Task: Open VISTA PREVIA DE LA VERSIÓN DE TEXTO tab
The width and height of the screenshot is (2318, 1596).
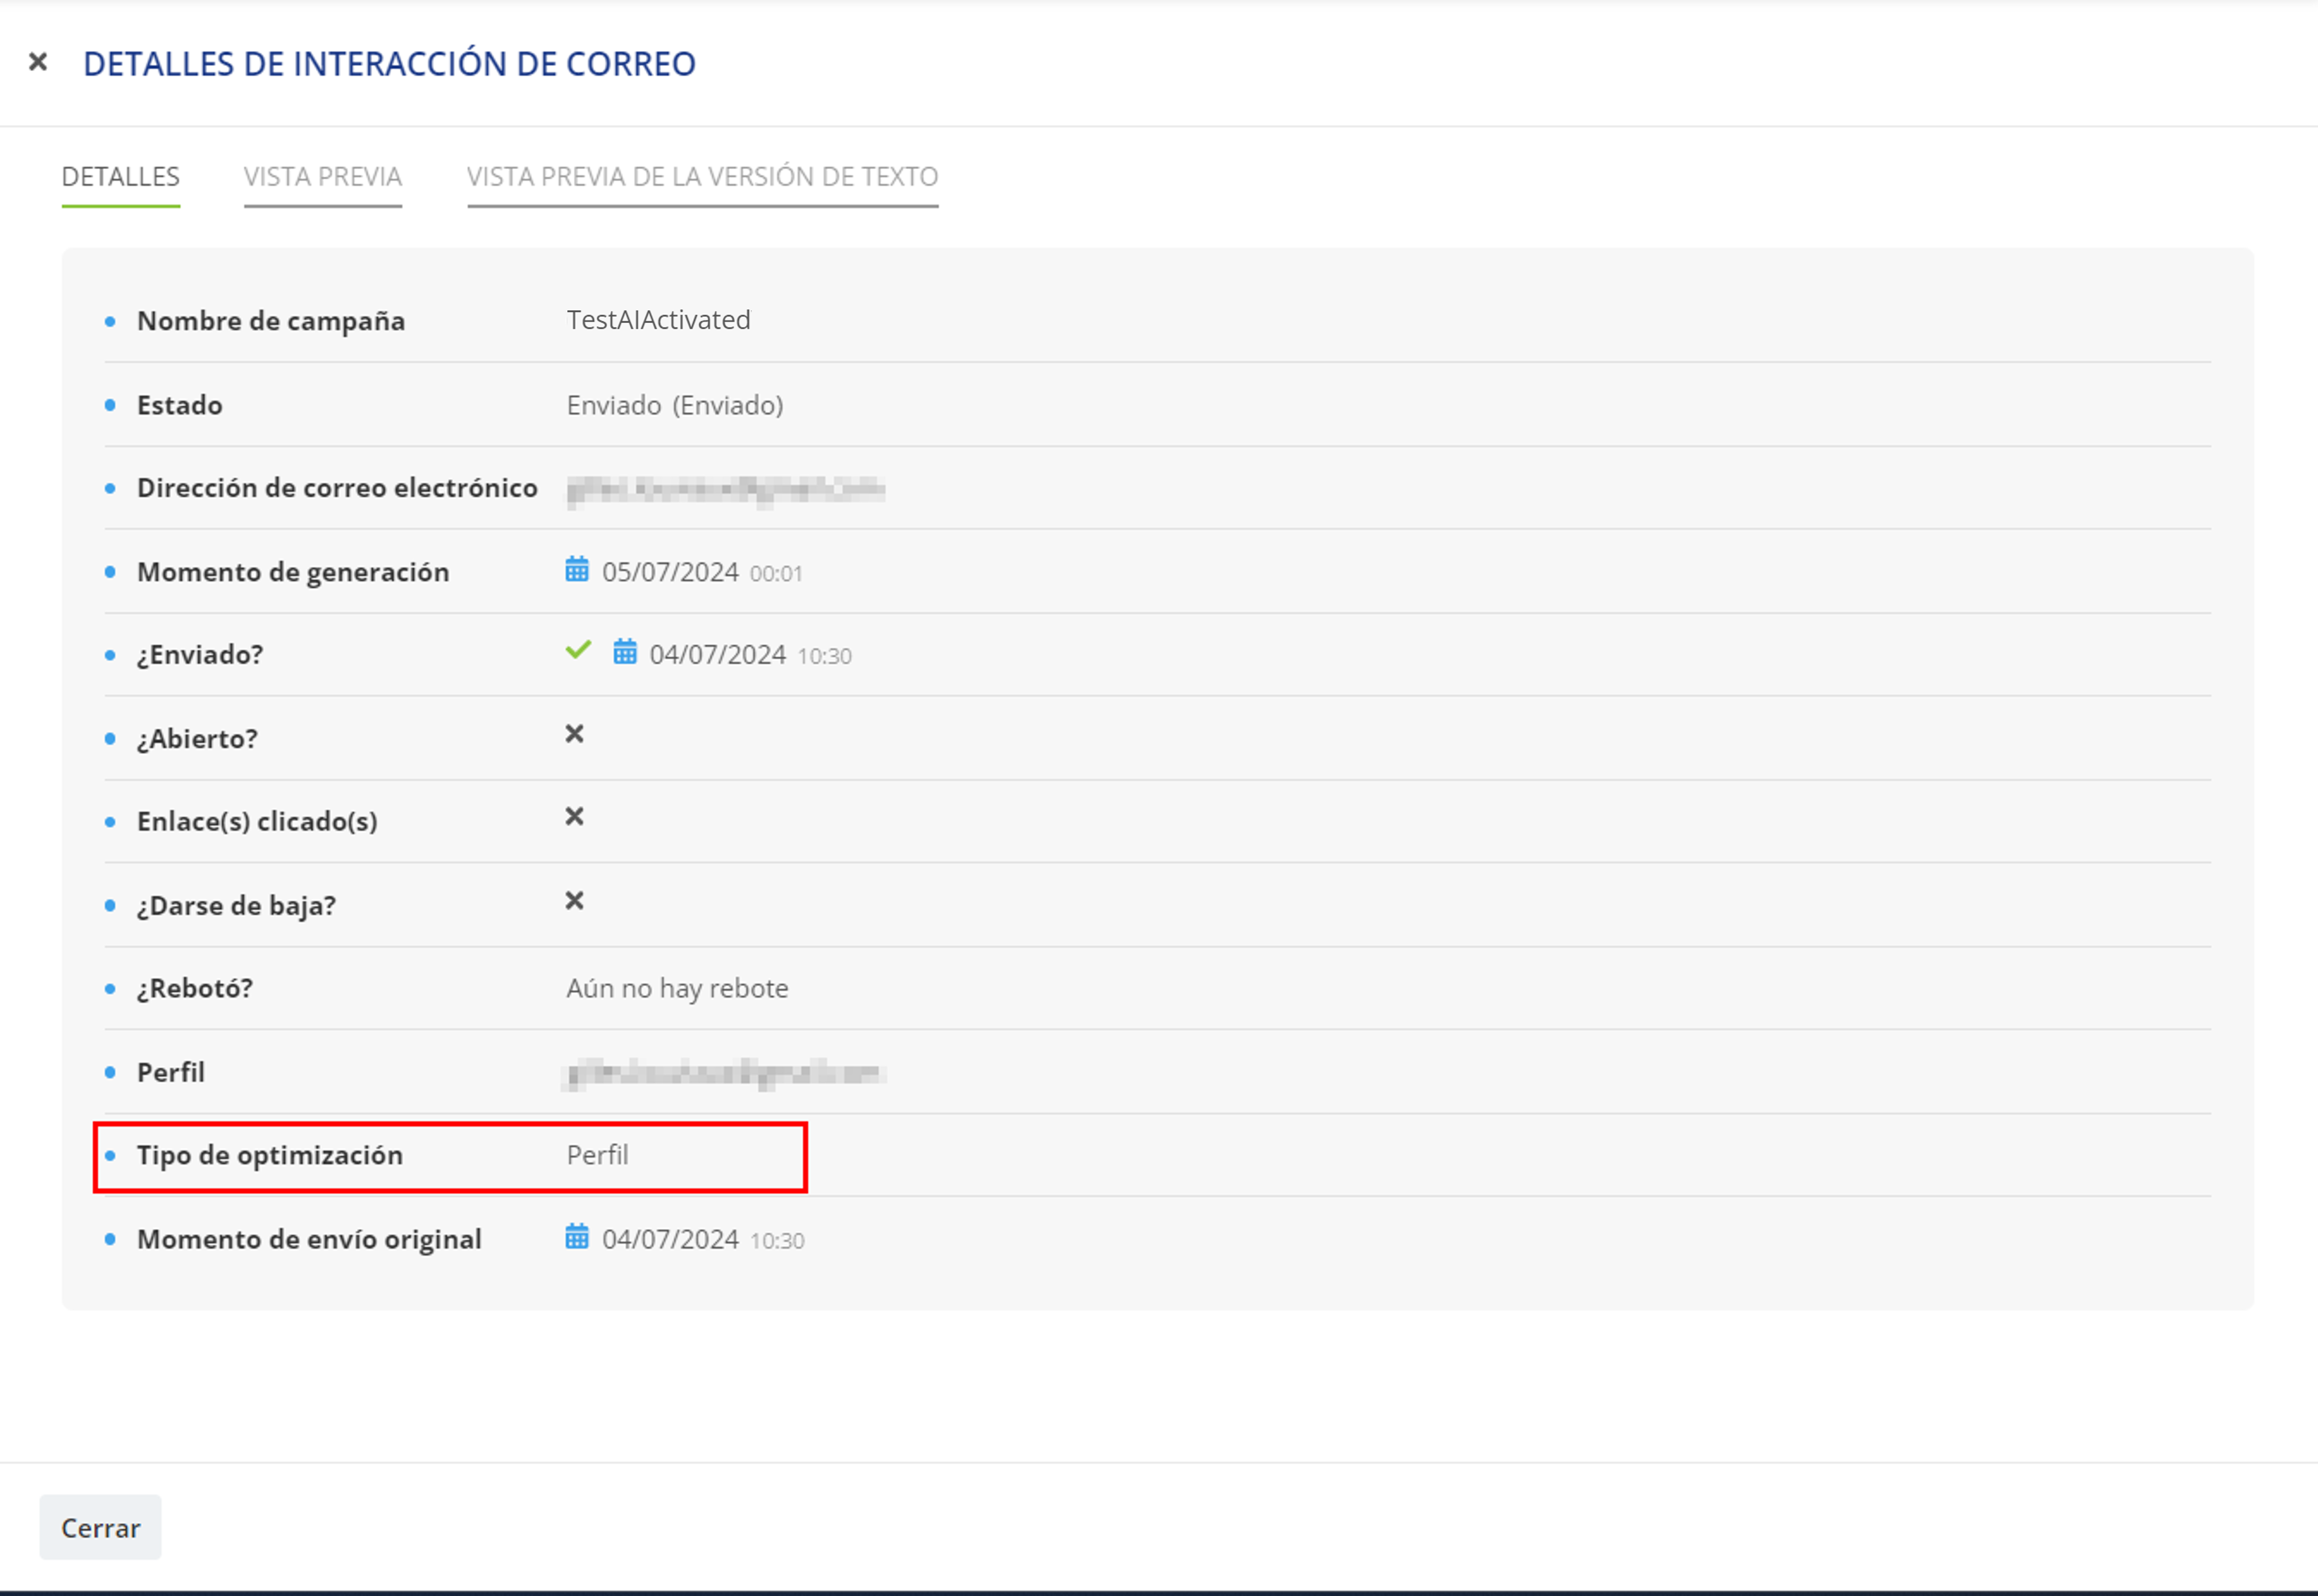Action: (702, 177)
